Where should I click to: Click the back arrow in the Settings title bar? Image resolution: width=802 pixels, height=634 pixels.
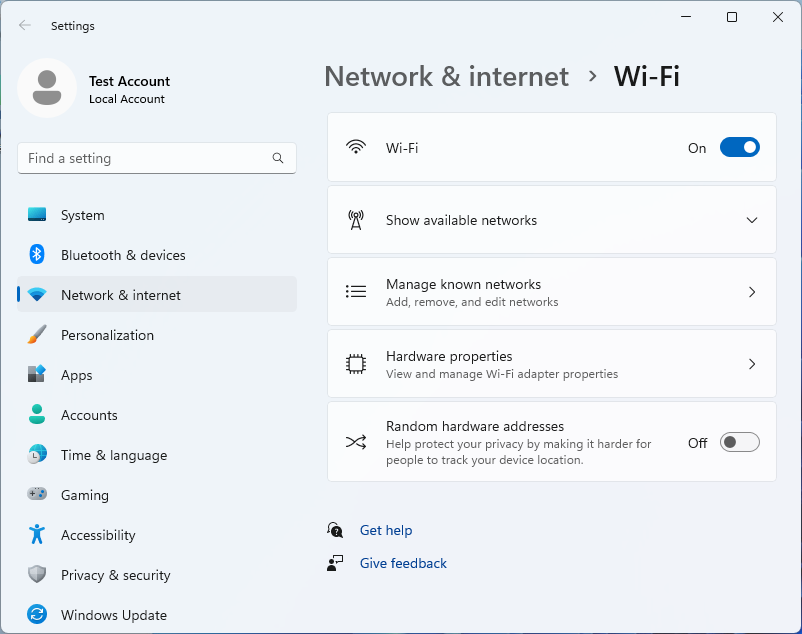click(x=25, y=26)
